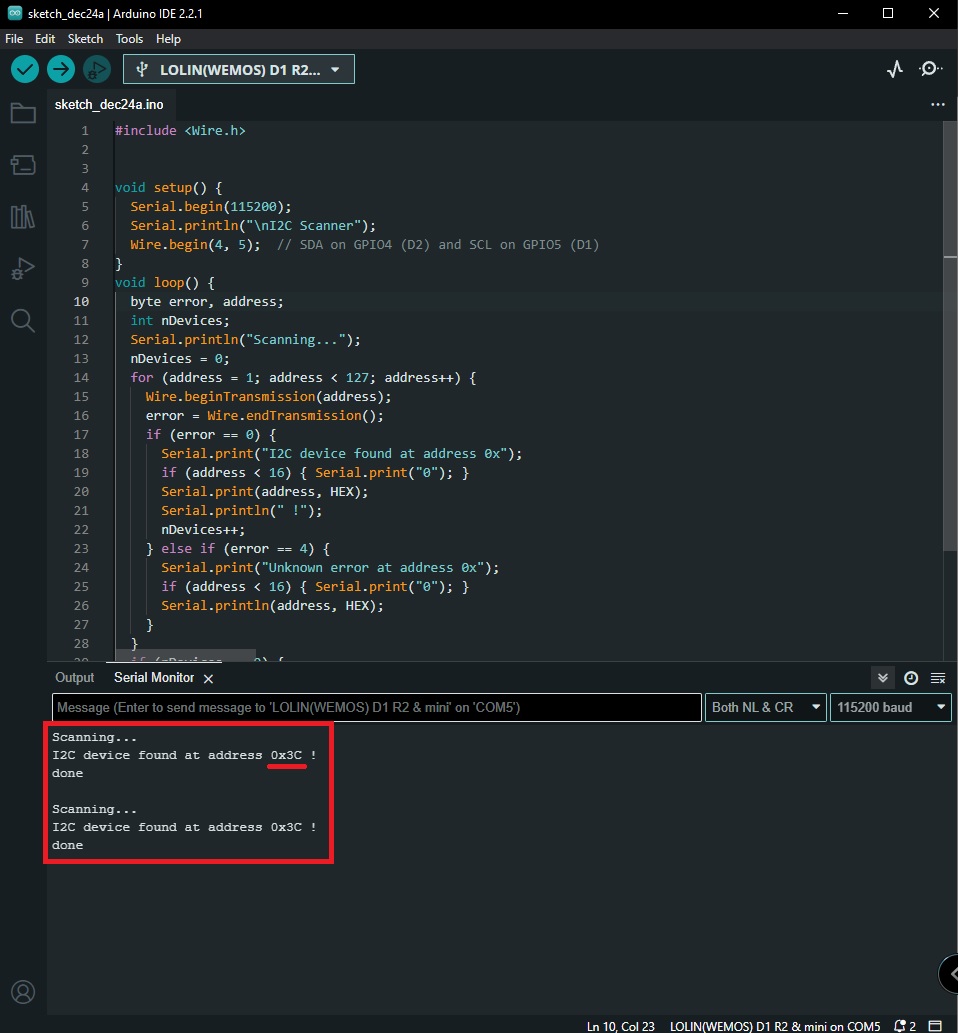Click the '#include <Wire.h>' code line

tap(180, 130)
